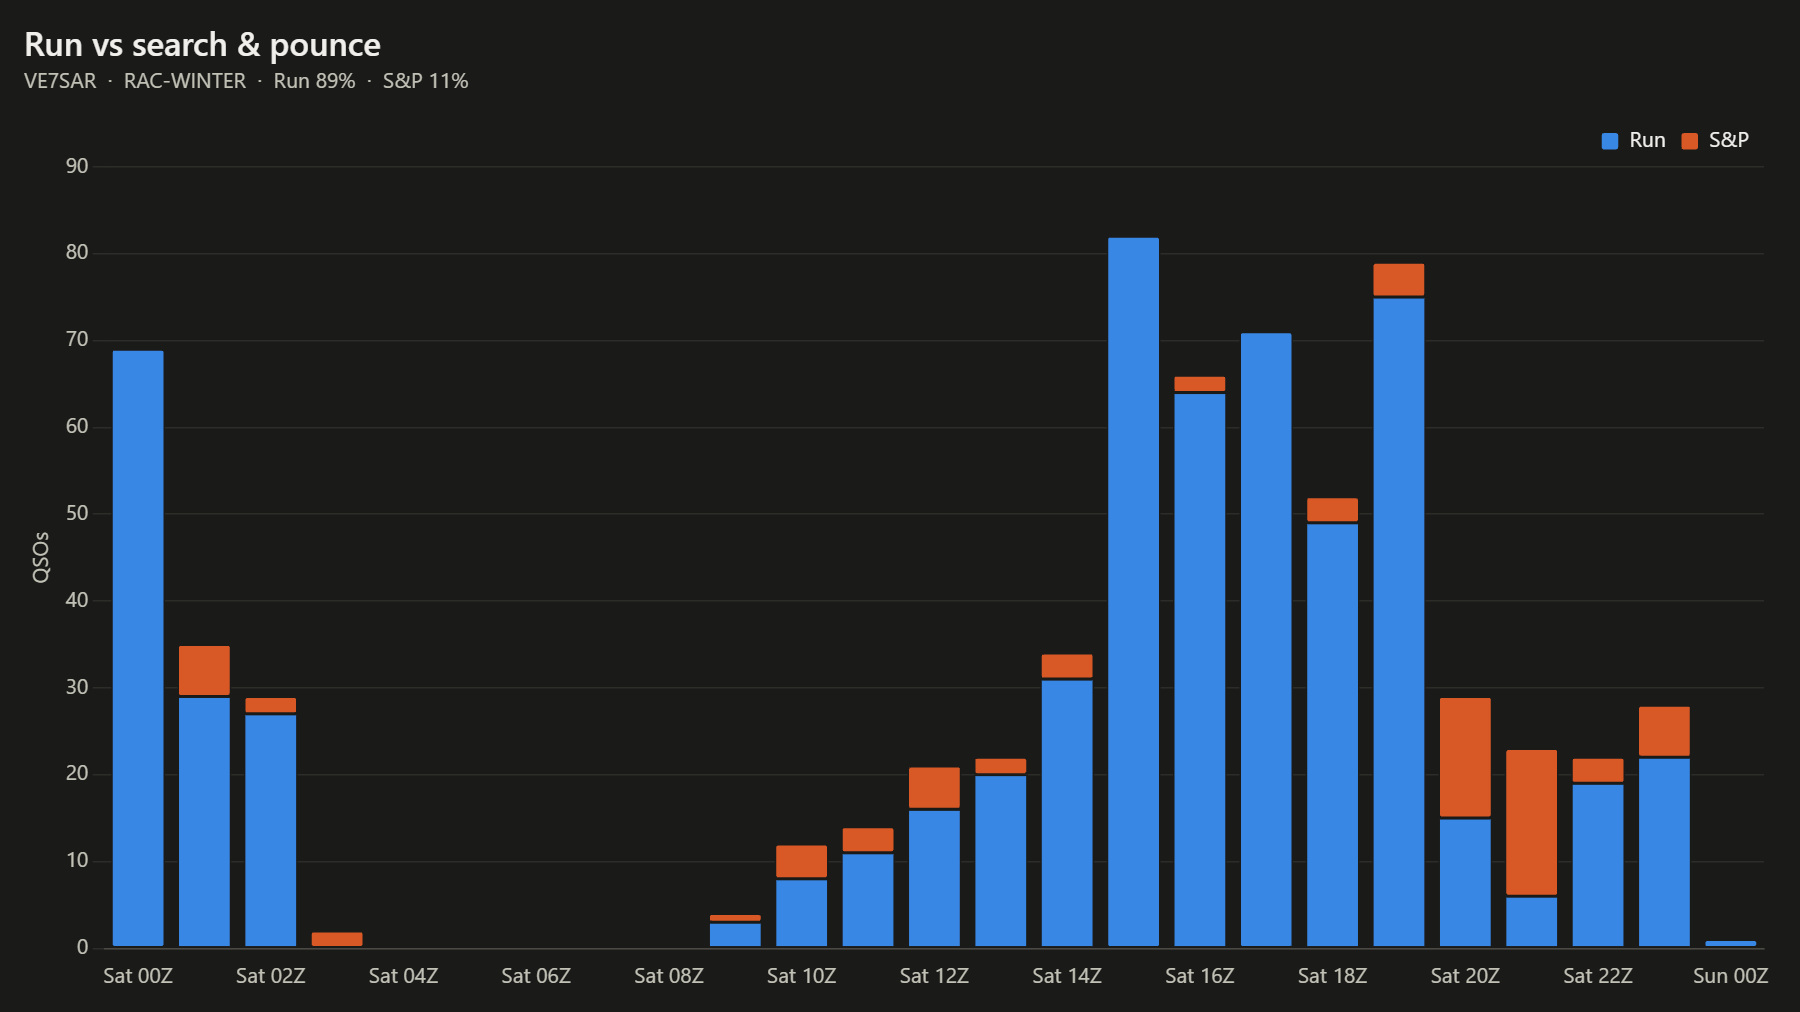This screenshot has width=1800, height=1012.
Task: Click the Sat 14Z blue Run bar
Action: [x=1067, y=813]
